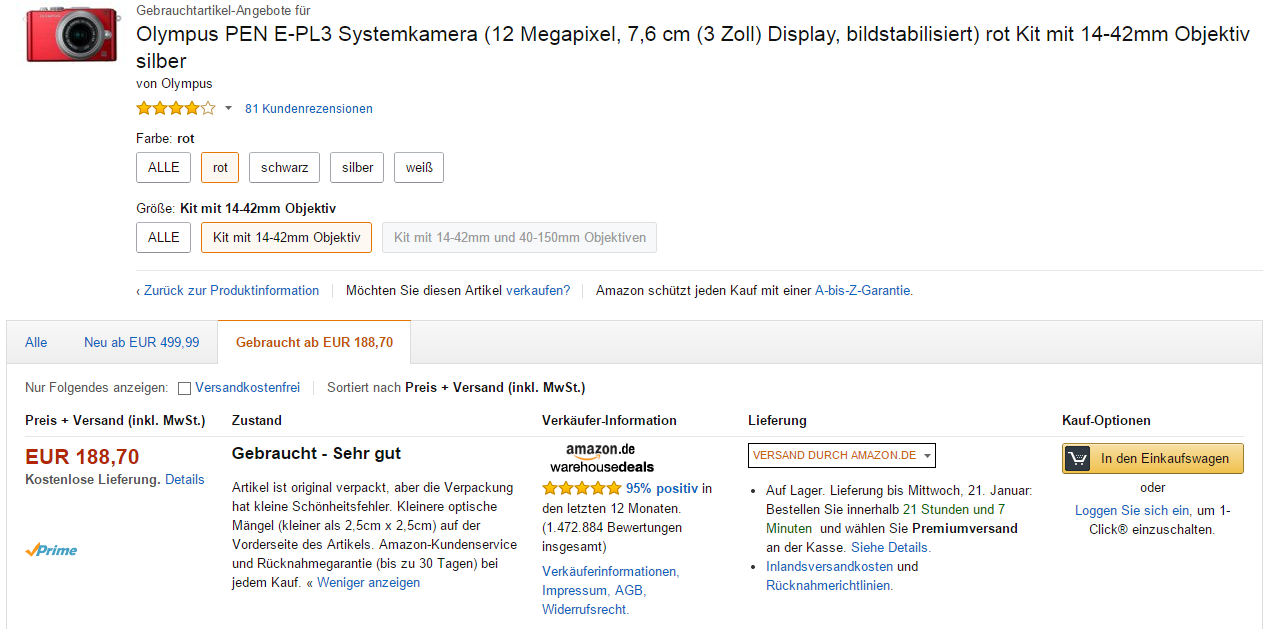The image size is (1270, 629).
Task: Open the A-bis-Z-Garantie link
Action: [x=864, y=291]
